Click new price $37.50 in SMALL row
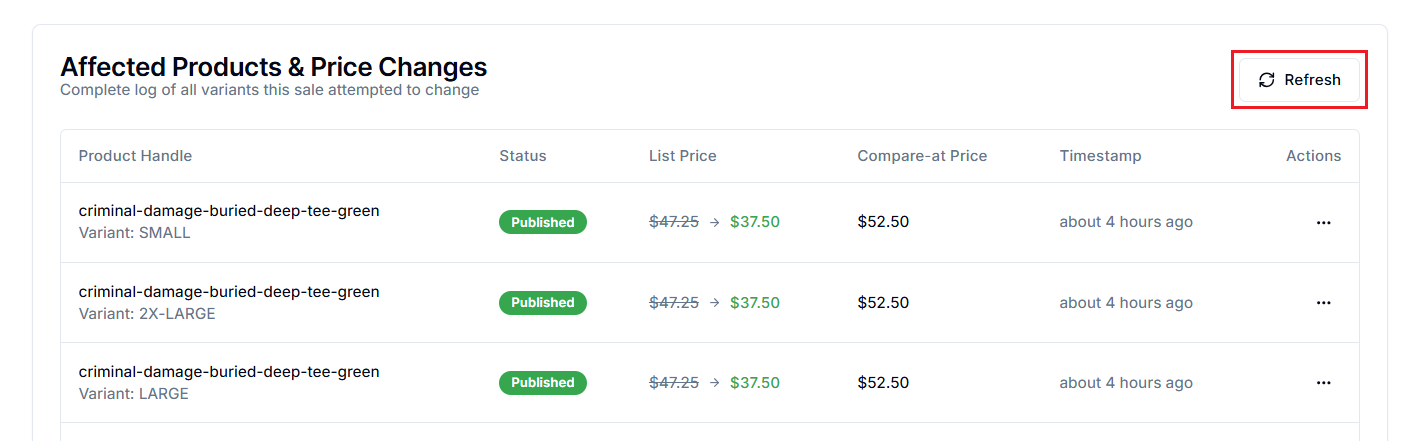This screenshot has height=441, width=1419. tap(755, 222)
